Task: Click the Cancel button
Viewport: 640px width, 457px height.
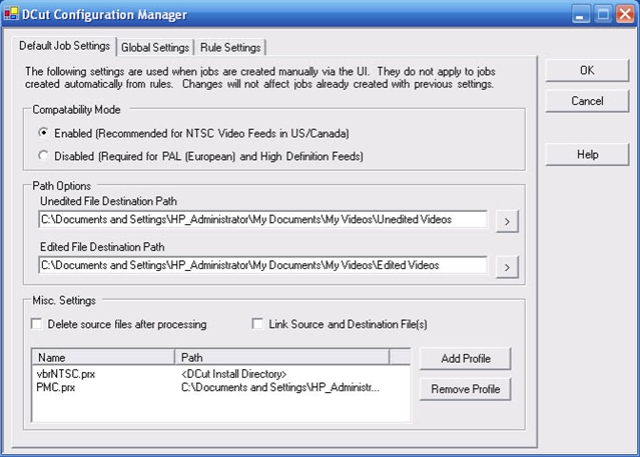Action: coord(587,101)
